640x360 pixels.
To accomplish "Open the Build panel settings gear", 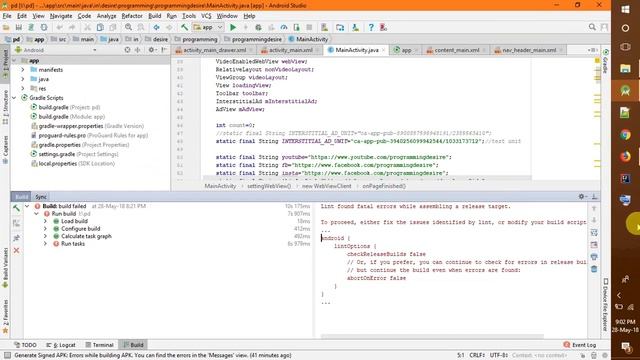I will point(582,196).
